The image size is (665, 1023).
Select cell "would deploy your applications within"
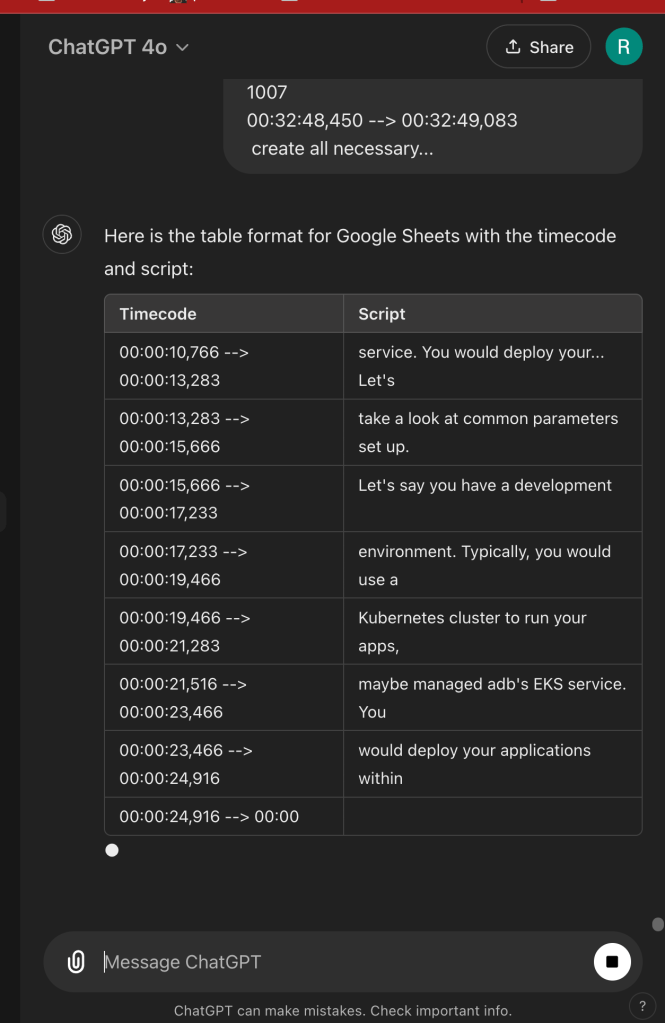493,764
